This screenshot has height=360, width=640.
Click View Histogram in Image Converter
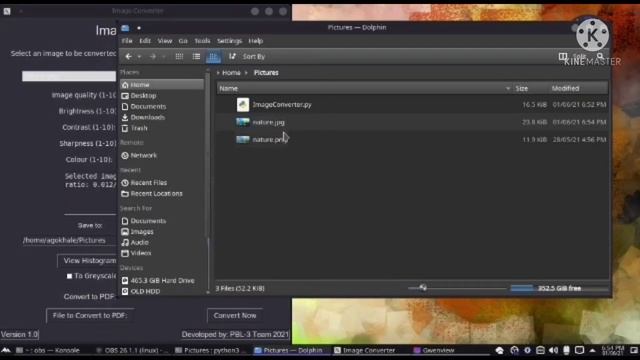tap(87, 260)
